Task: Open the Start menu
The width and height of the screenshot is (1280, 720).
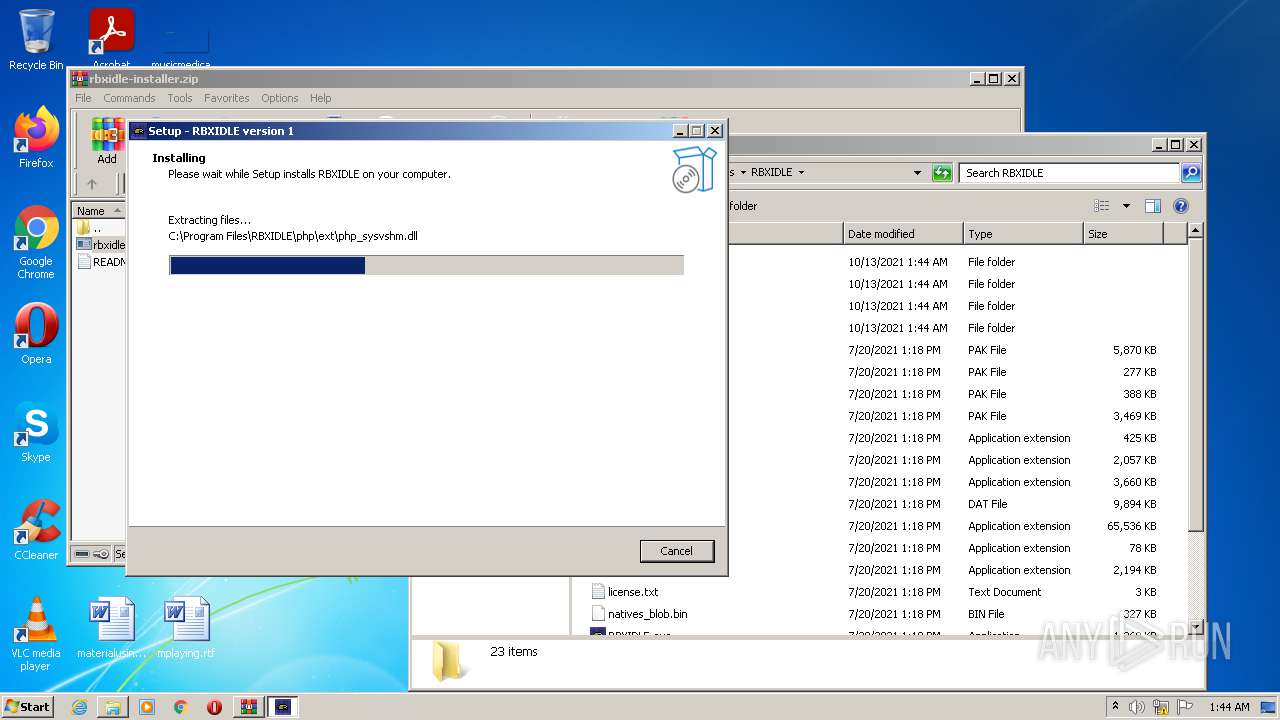Action: tap(27, 707)
